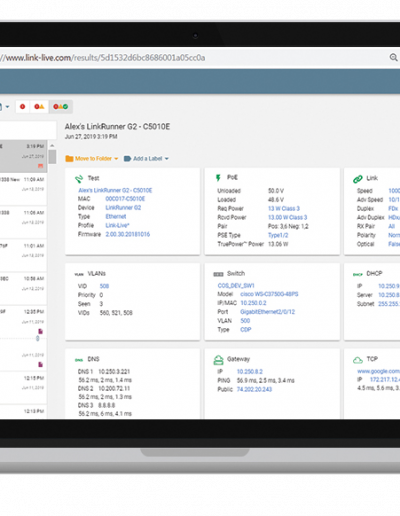Click MAC value 00C017-C5010E
Viewport: 400px width, 516px height.
125,199
